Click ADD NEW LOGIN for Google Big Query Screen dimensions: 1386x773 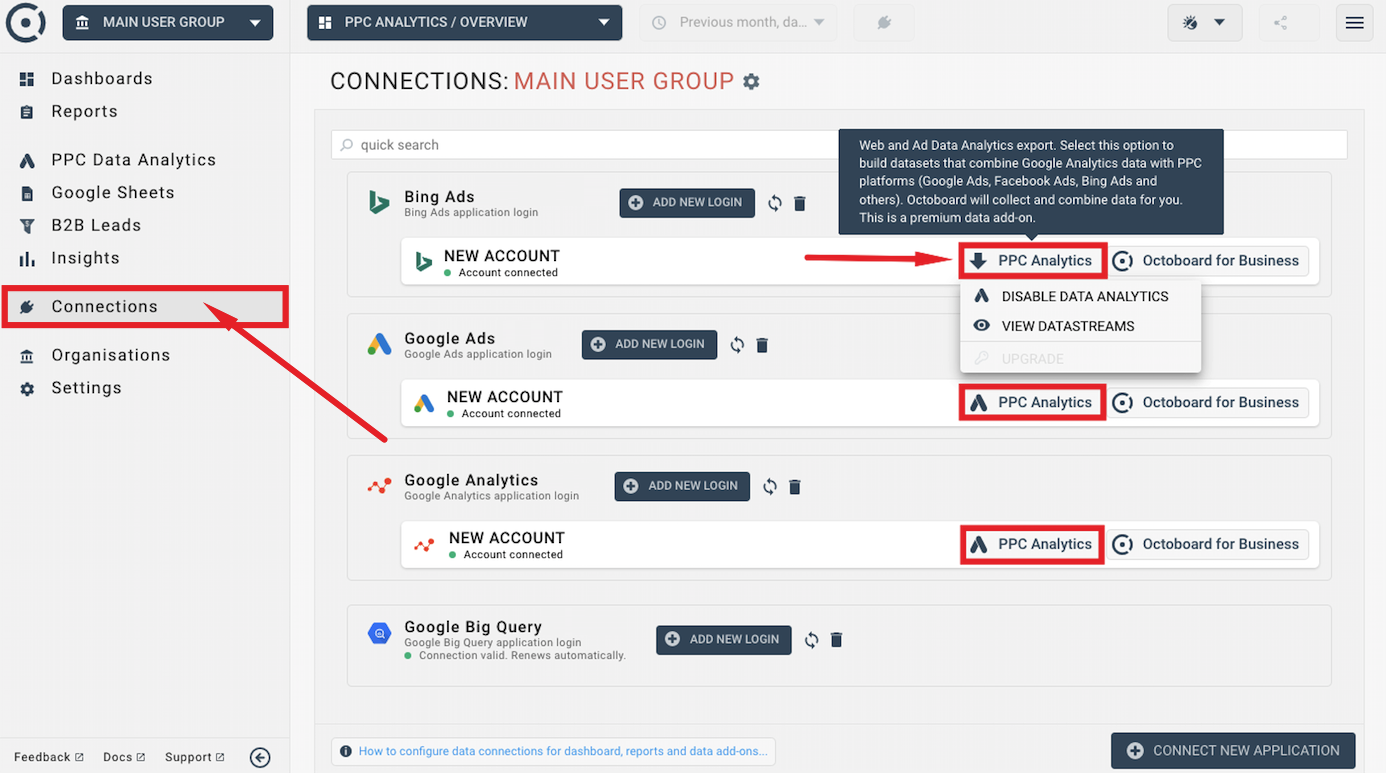(x=723, y=640)
